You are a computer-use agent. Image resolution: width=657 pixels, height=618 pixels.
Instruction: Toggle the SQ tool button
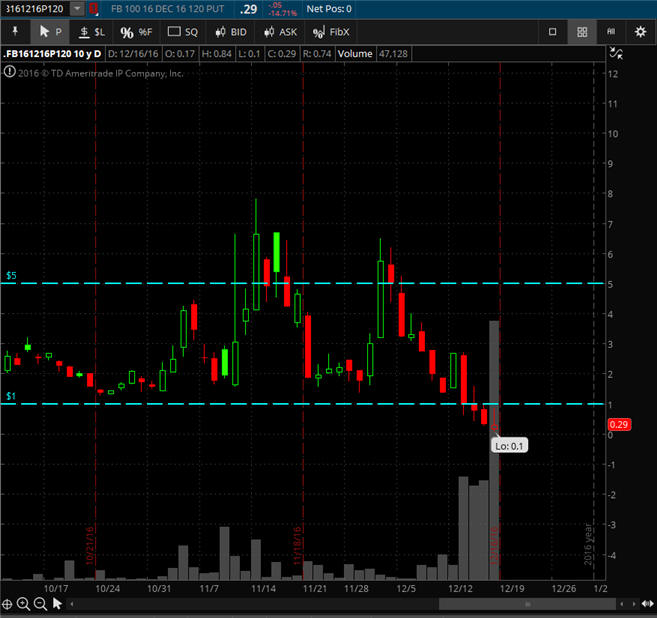pos(183,32)
